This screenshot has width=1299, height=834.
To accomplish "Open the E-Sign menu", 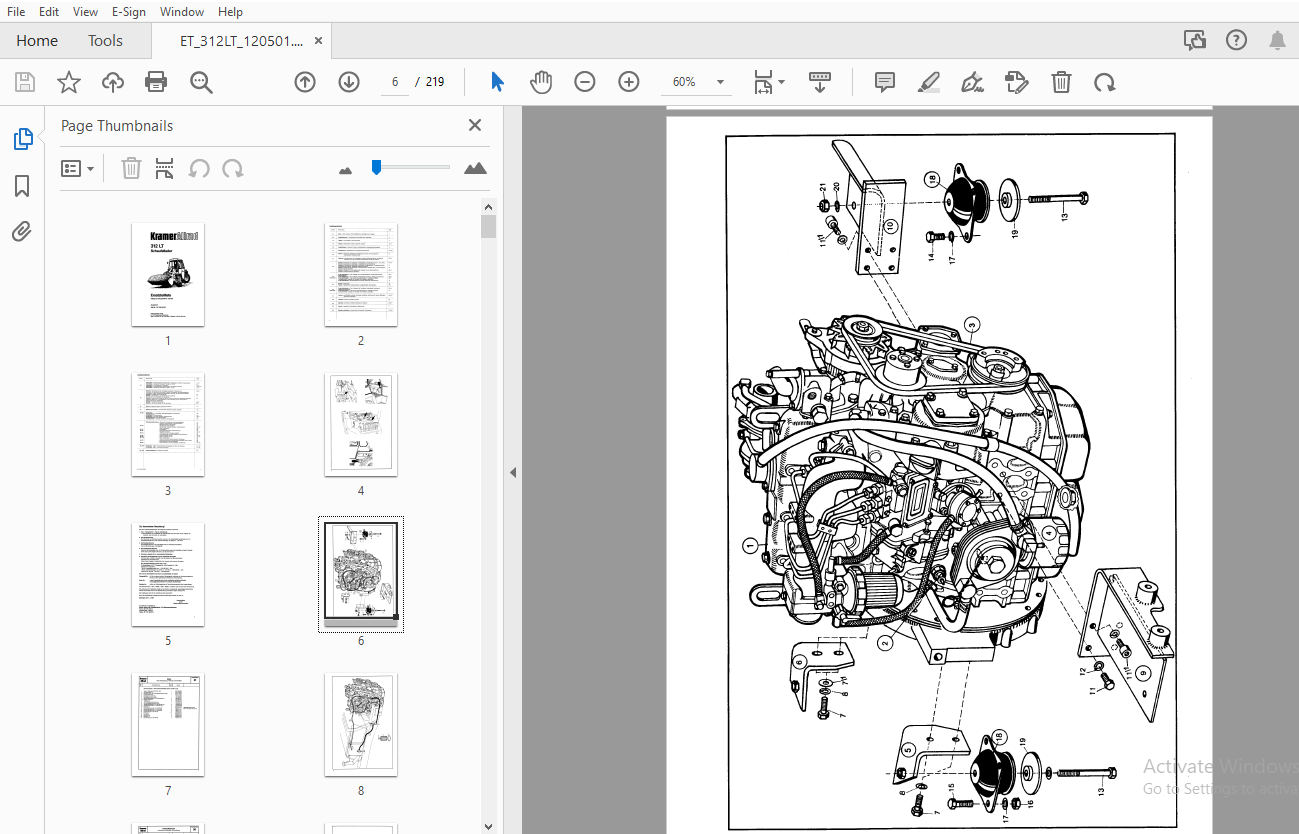I will click(128, 11).
